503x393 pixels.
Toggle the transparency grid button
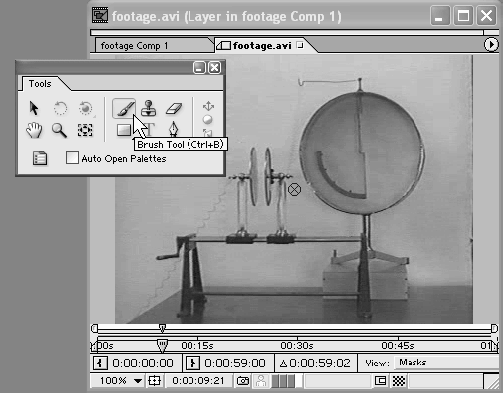click(x=399, y=381)
